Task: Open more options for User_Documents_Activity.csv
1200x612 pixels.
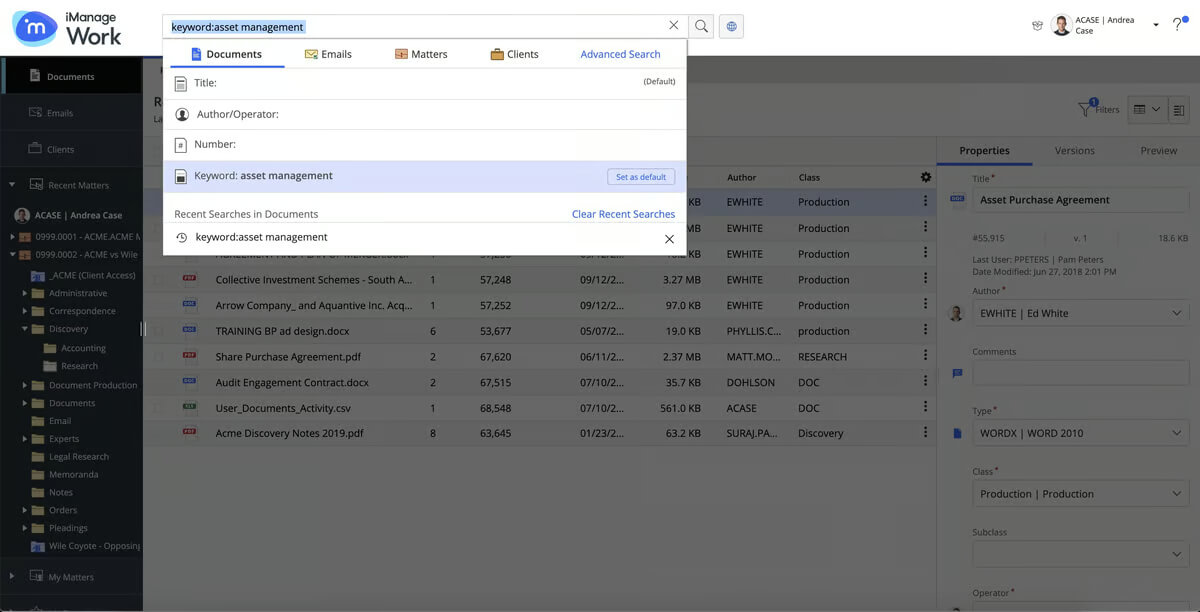Action: tap(925, 408)
